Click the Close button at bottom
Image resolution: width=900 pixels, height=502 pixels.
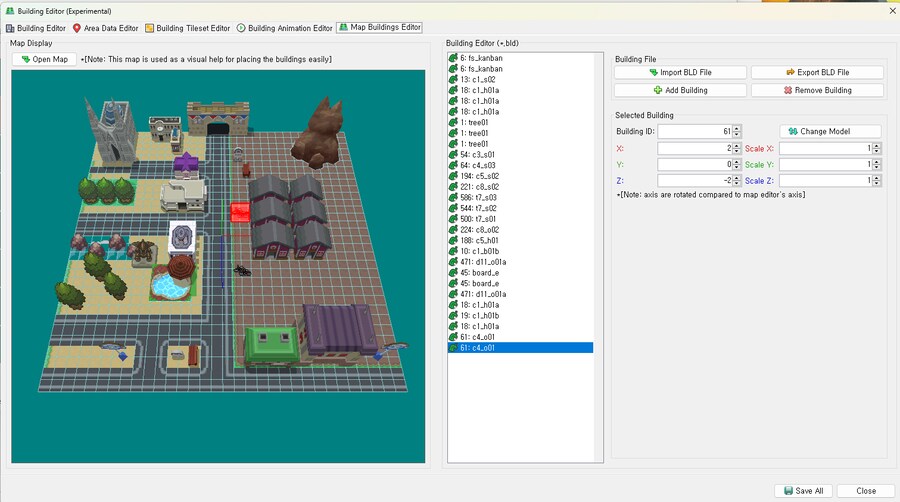click(x=866, y=491)
